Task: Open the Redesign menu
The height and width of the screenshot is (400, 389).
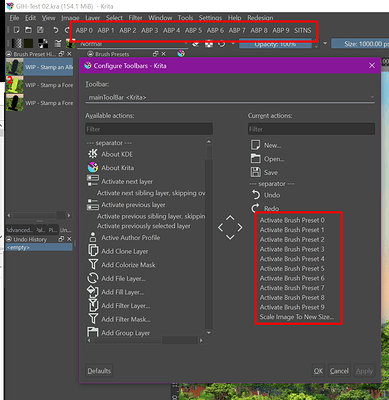Action: tap(260, 18)
